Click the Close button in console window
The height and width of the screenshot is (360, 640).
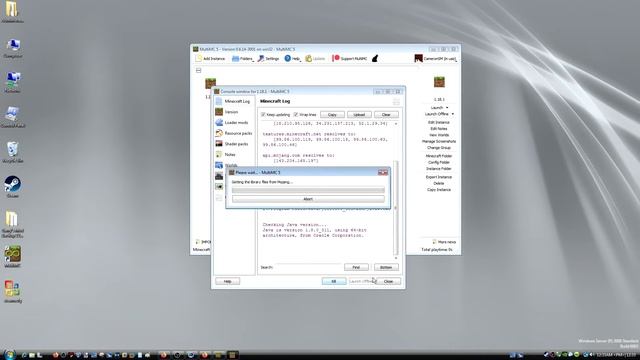coord(388,282)
